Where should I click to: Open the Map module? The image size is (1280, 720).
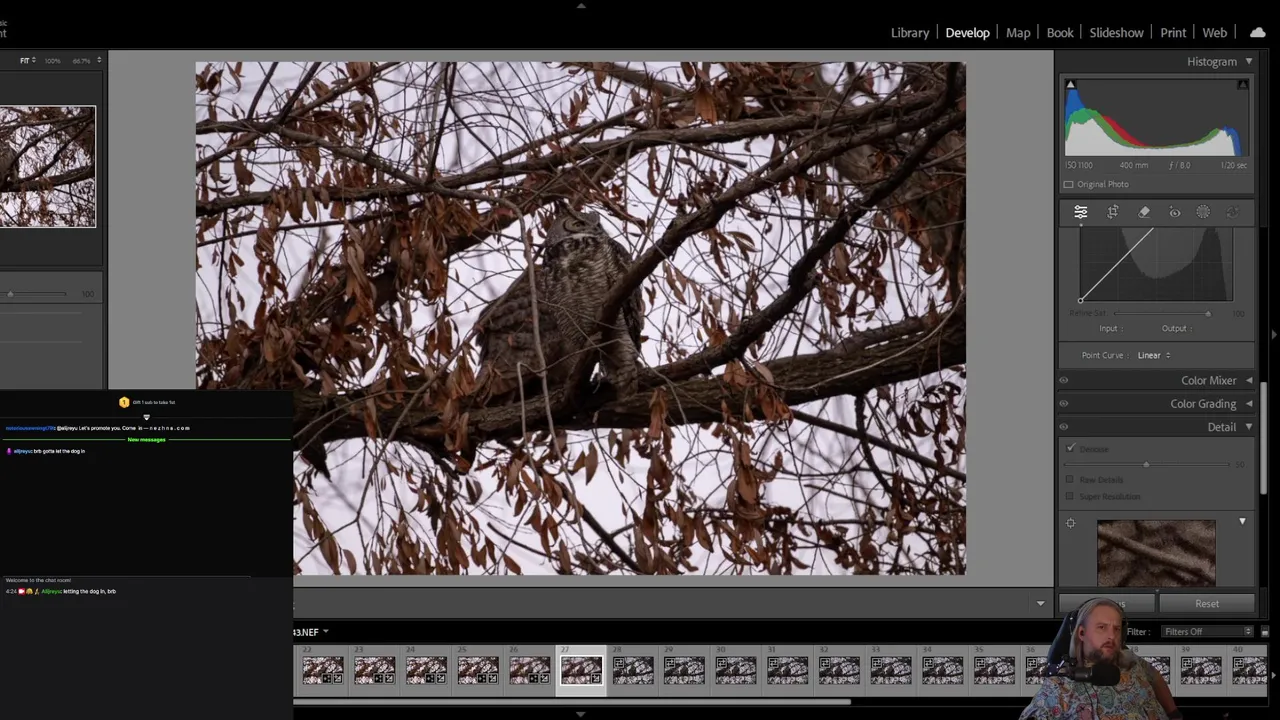coord(1018,33)
